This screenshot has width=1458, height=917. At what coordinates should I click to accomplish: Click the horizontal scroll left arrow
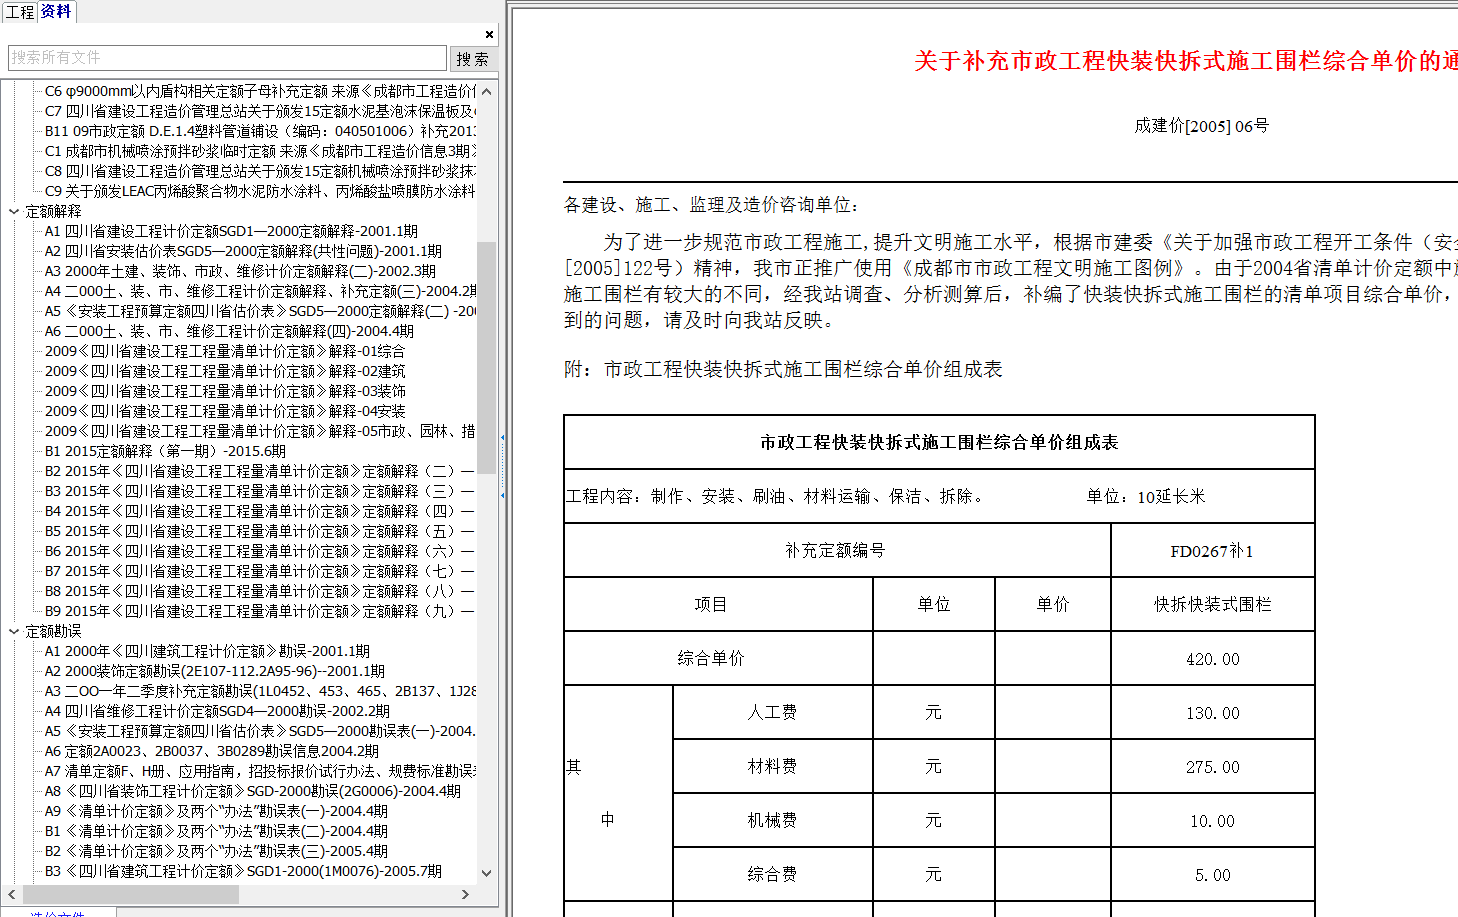(11, 894)
